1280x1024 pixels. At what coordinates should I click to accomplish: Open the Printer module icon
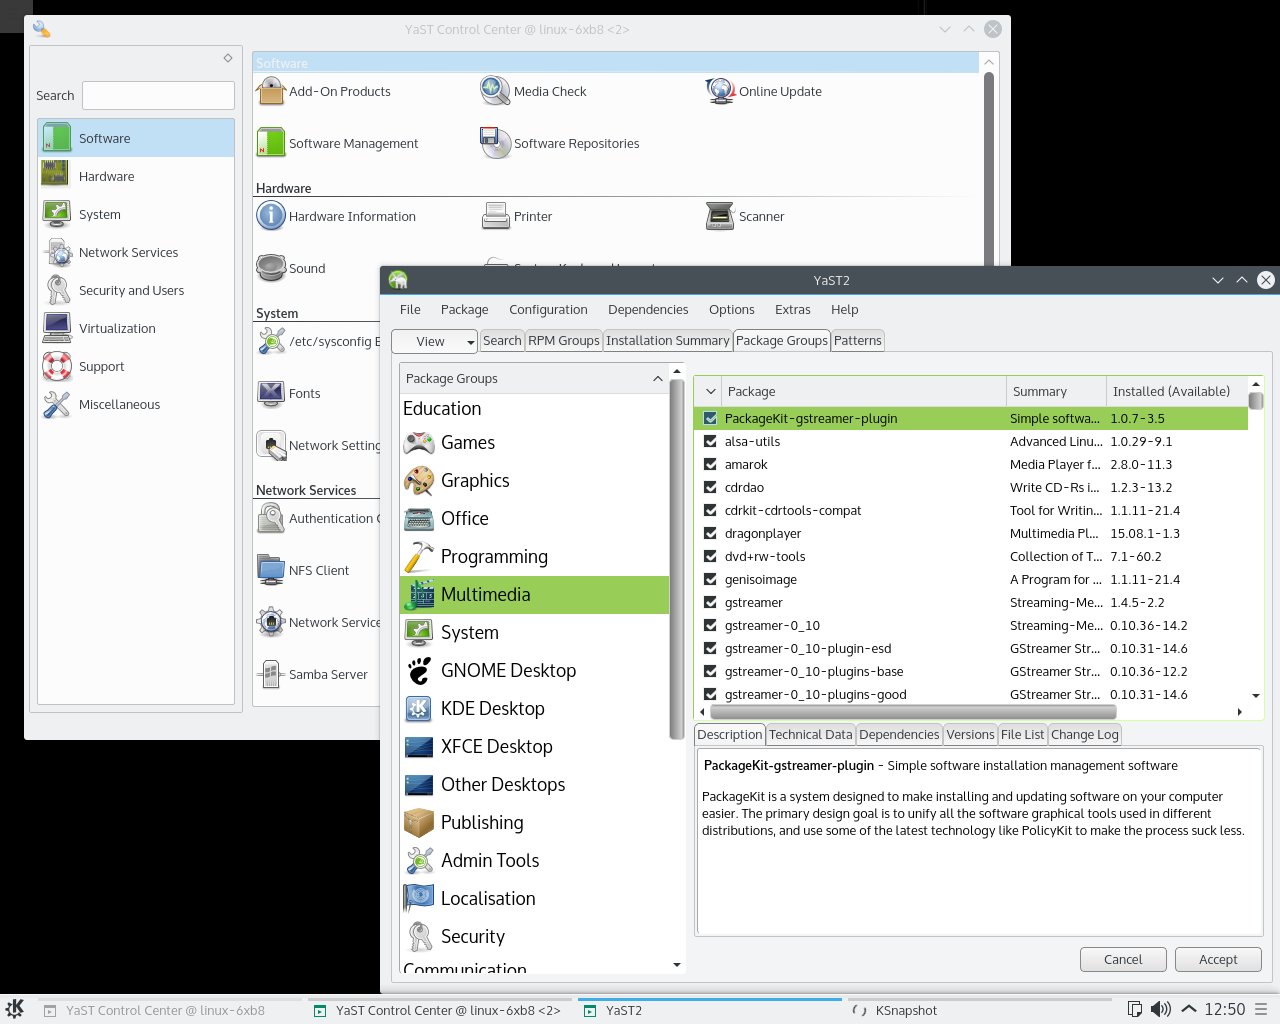(x=495, y=216)
